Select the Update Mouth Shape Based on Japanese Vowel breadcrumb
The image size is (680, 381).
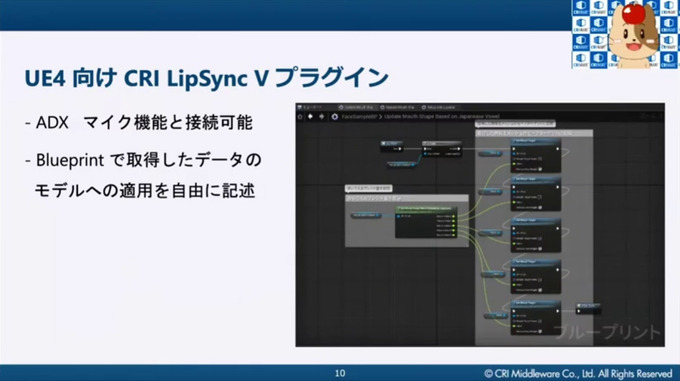(x=441, y=116)
